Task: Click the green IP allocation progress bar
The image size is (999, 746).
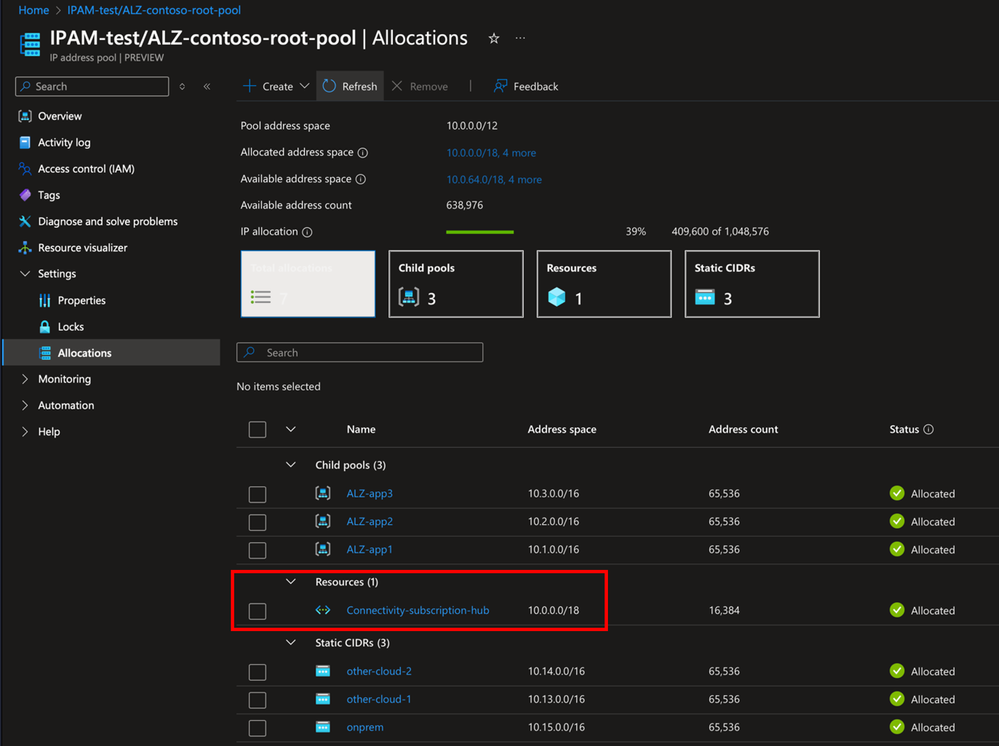Action: (x=480, y=232)
